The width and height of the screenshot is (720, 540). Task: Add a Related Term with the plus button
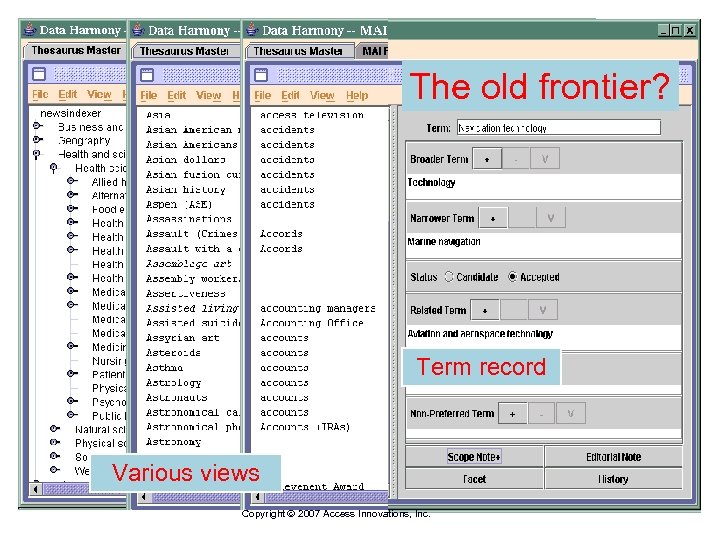click(485, 310)
